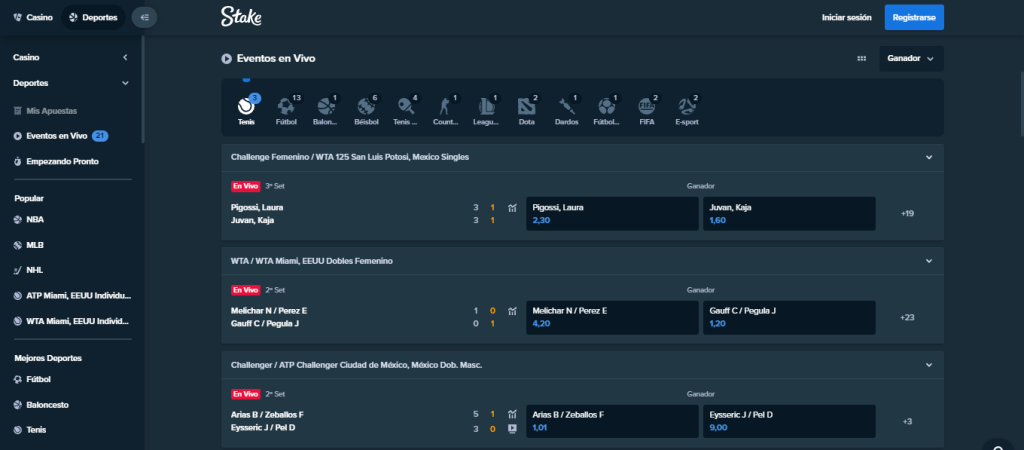
Task: Open Eventos en Vivo in sidebar
Action: click(x=61, y=136)
